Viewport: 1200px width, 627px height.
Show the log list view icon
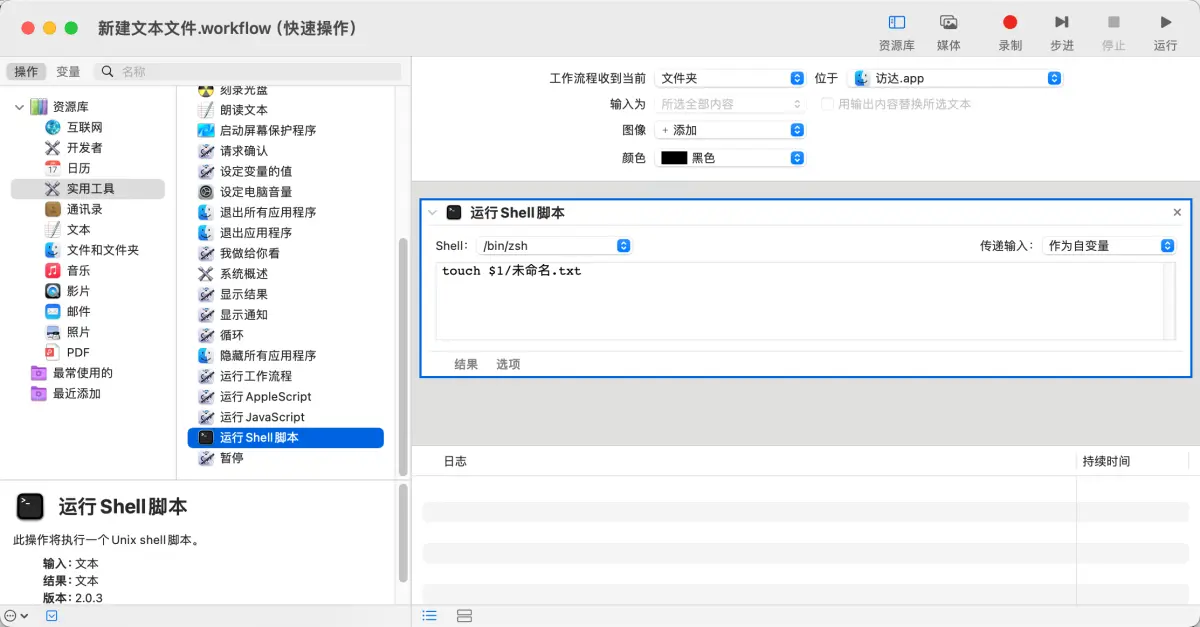(x=430, y=615)
